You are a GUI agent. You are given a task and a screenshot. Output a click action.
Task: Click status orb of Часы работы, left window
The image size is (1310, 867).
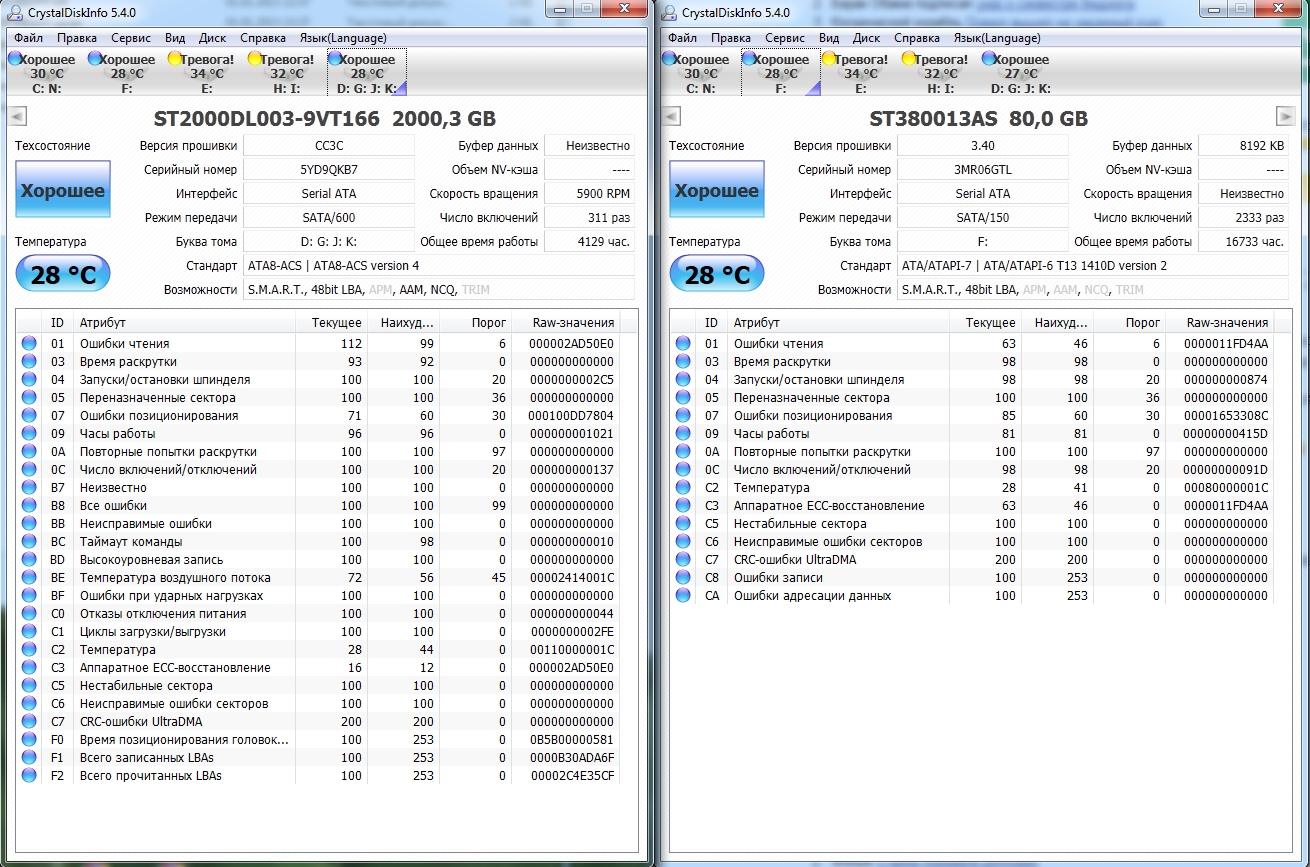pyautogui.click(x=29, y=434)
